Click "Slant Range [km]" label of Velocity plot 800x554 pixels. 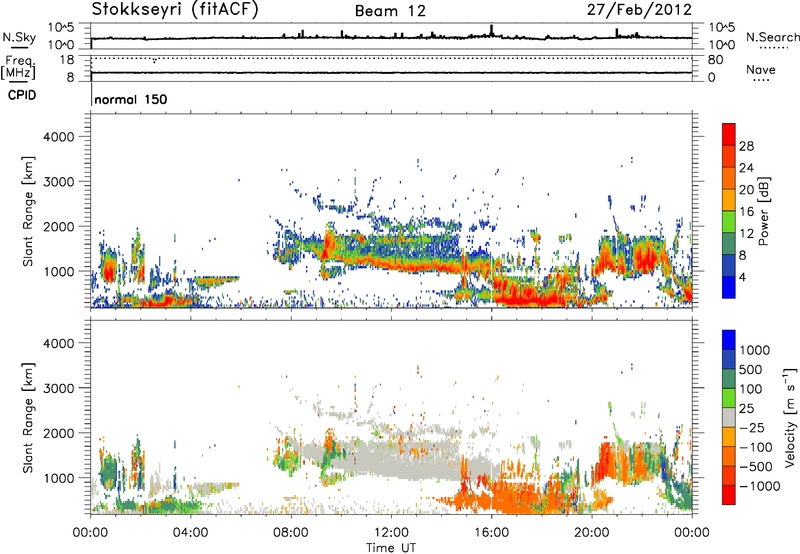[x=28, y=417]
